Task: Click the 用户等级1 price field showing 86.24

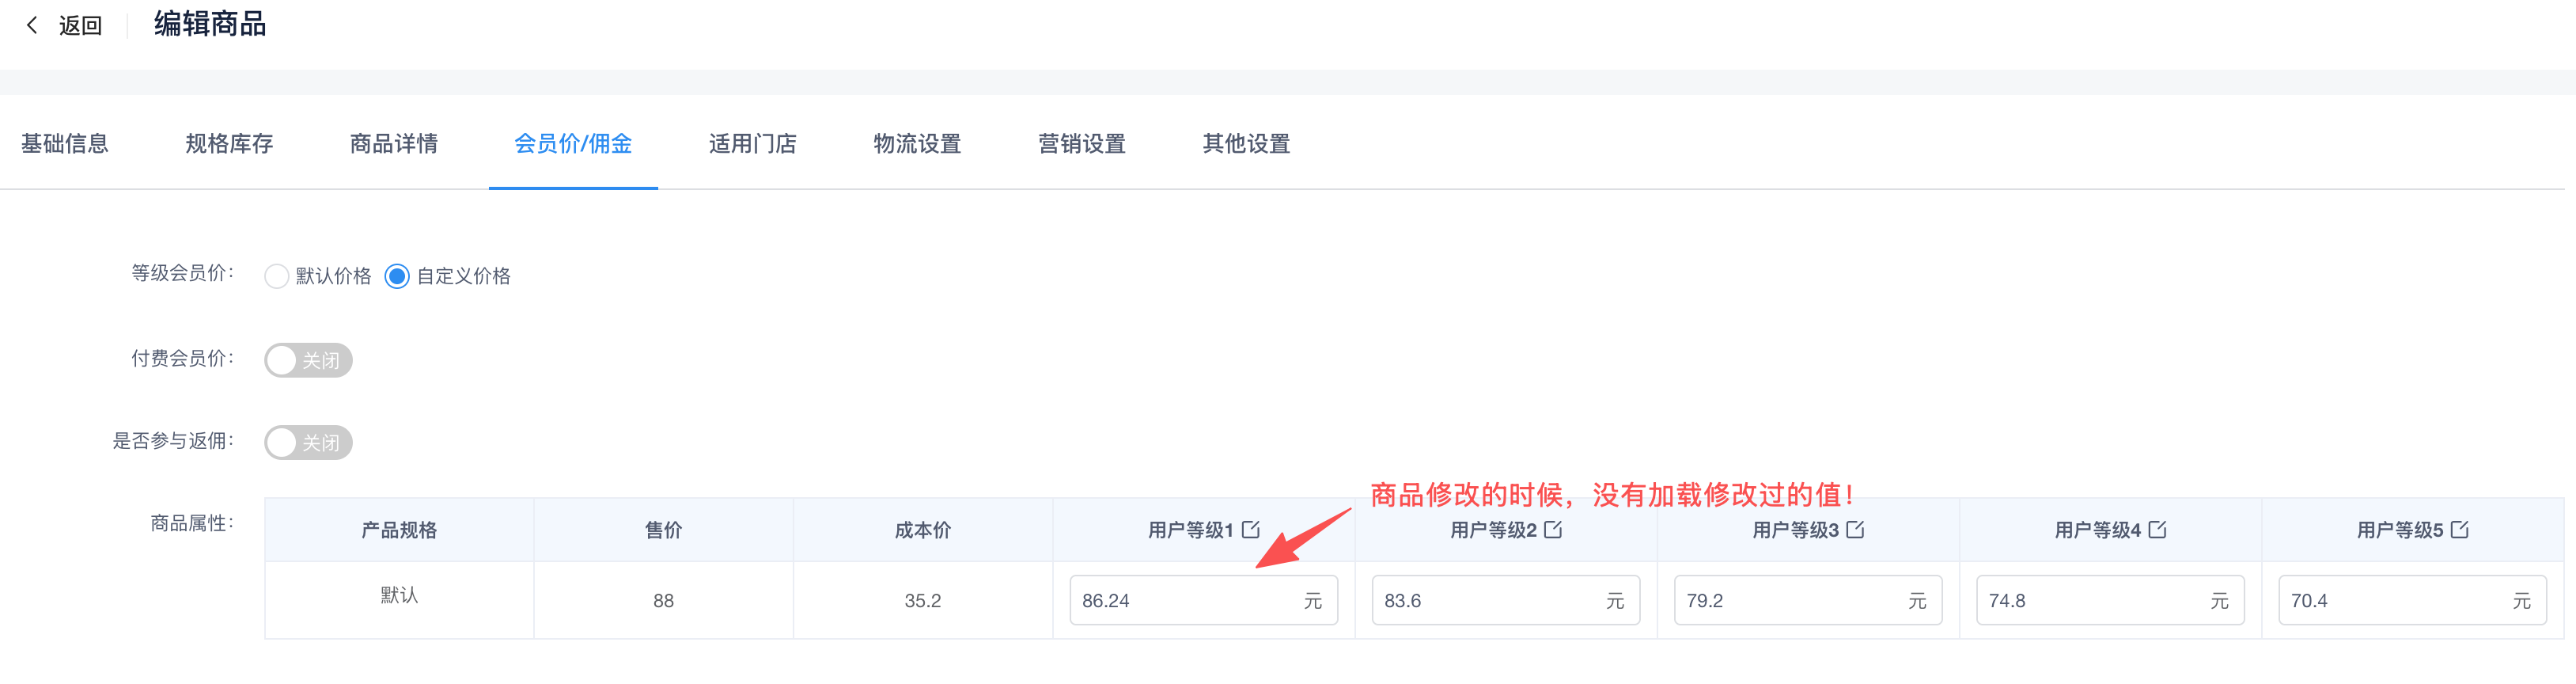Action: 1185,600
